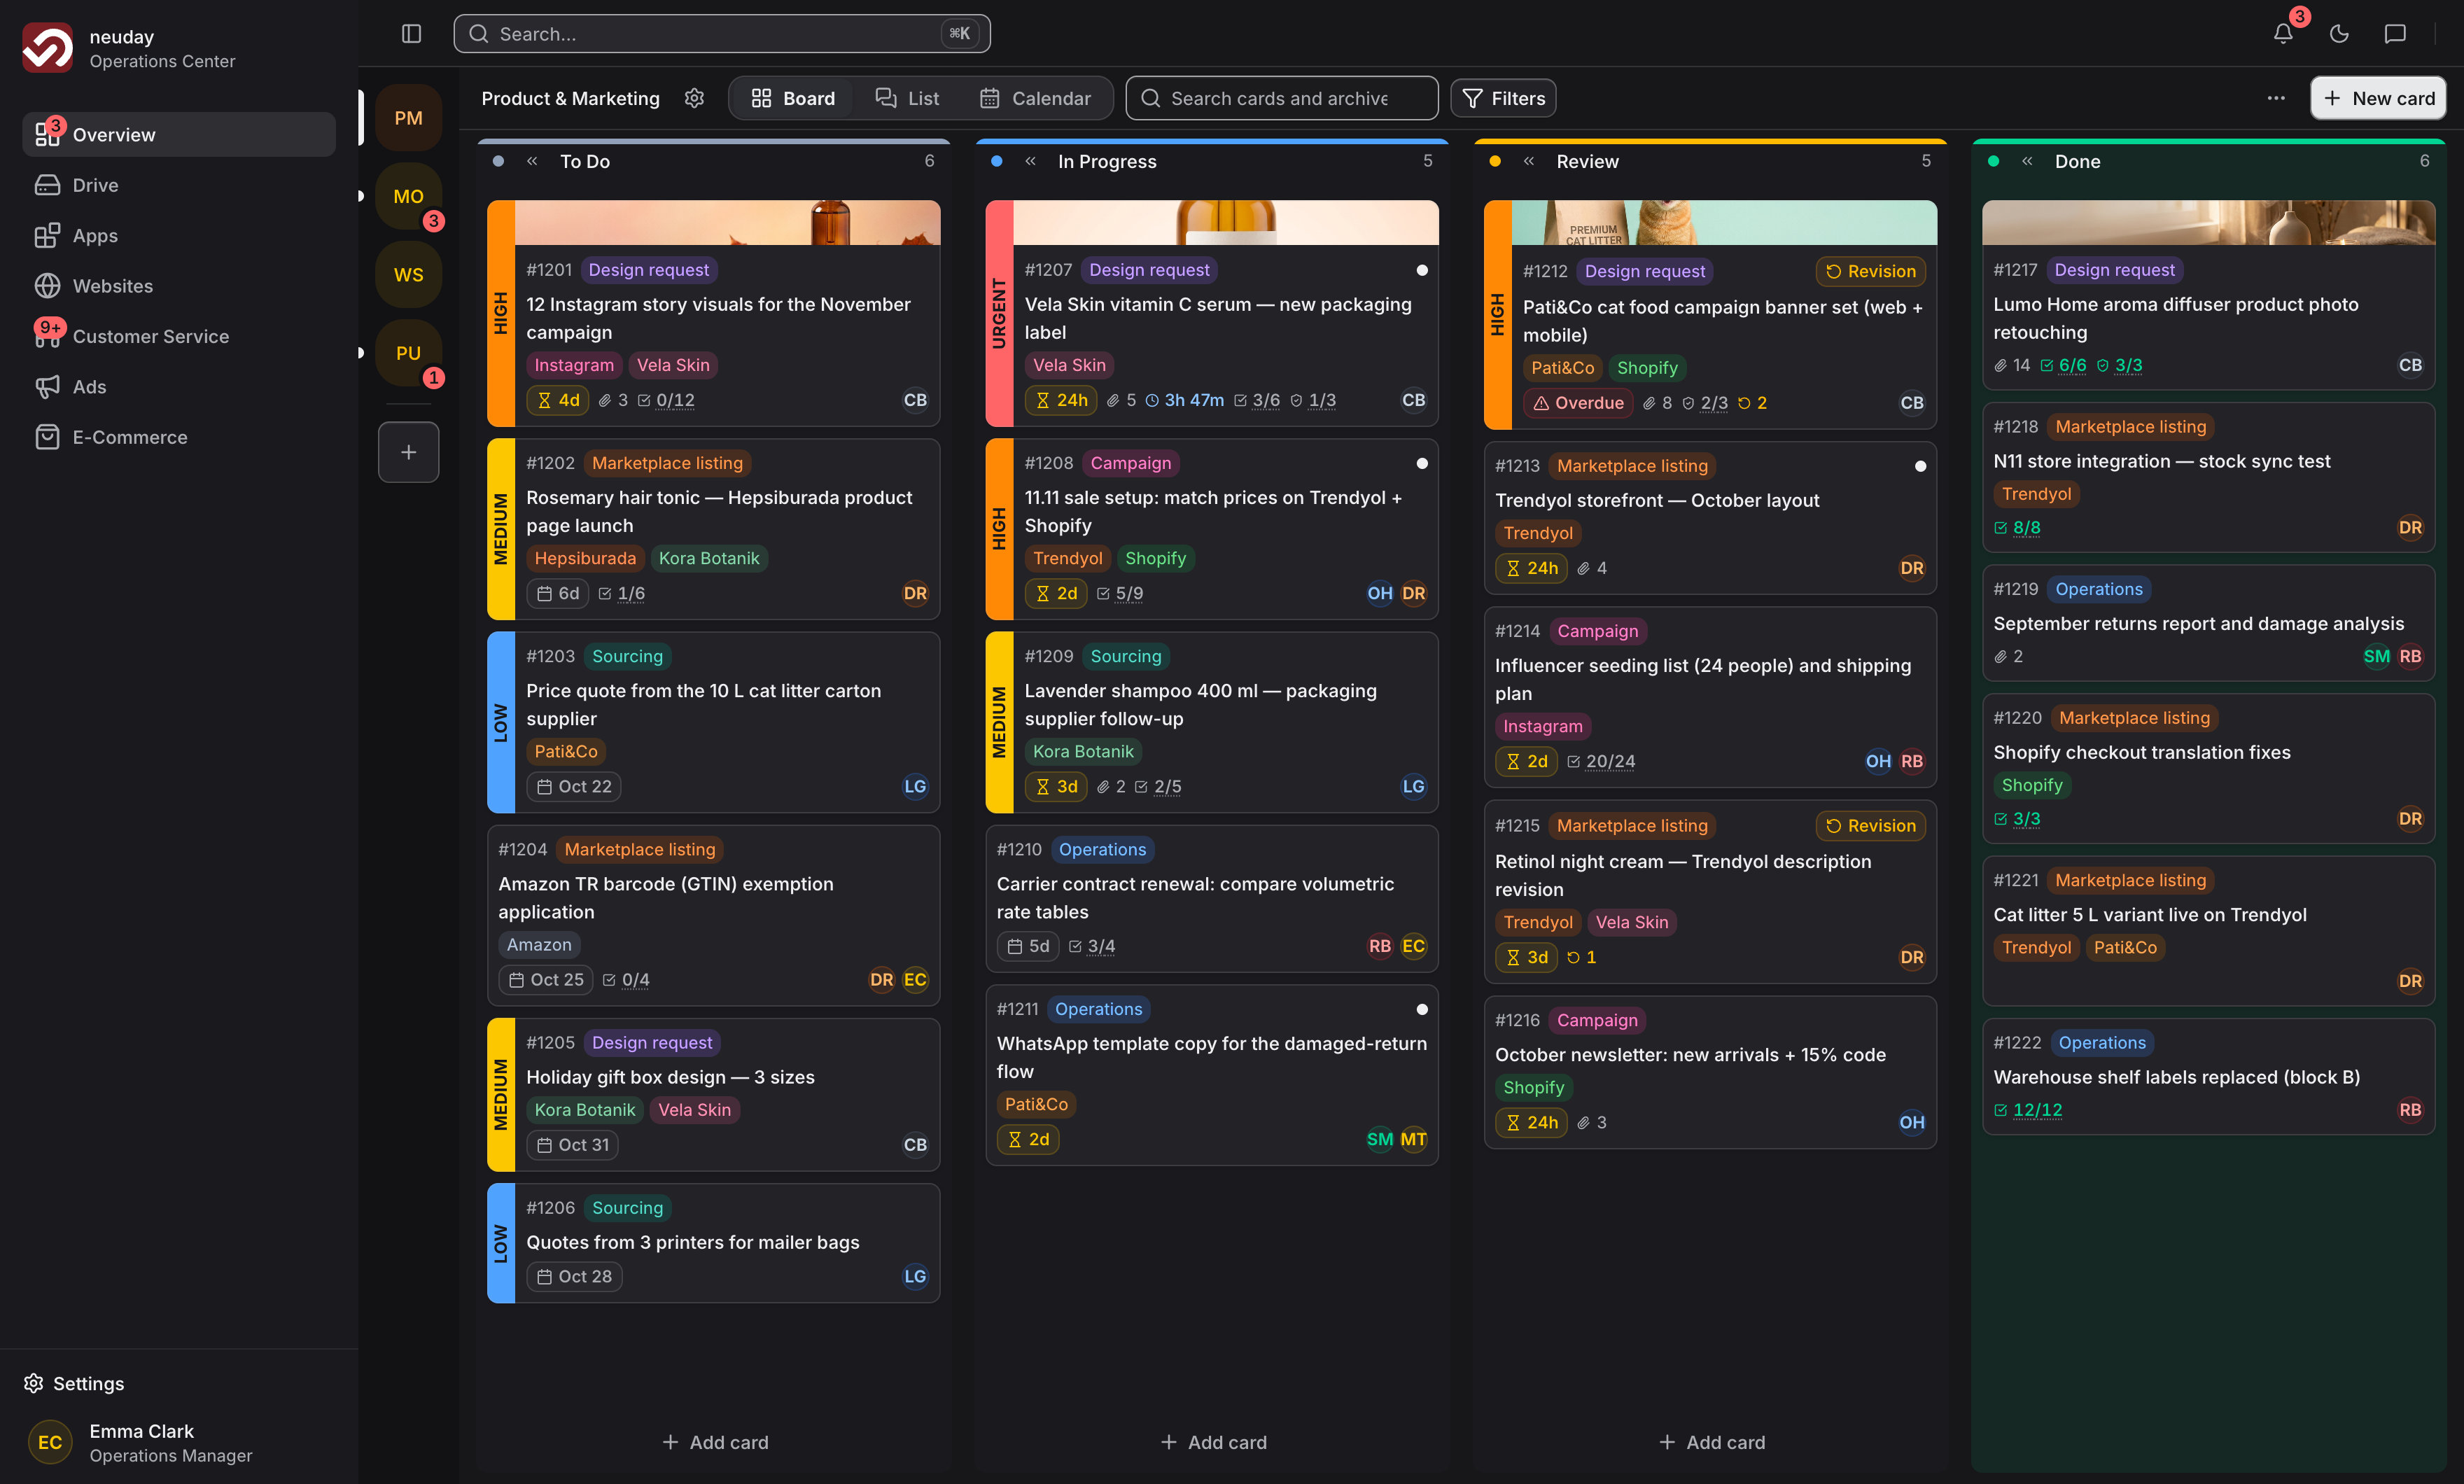This screenshot has height=1484, width=2464.
Task: Add a new workspace with the plus button
Action: (408, 452)
